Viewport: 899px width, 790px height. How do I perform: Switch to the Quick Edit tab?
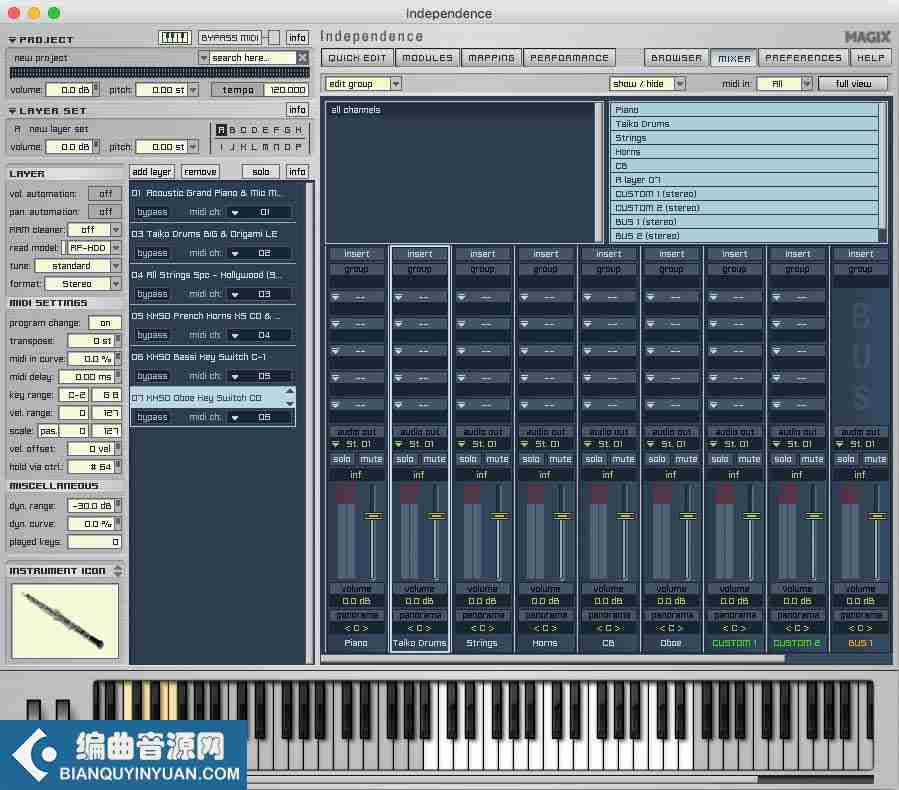(x=357, y=58)
